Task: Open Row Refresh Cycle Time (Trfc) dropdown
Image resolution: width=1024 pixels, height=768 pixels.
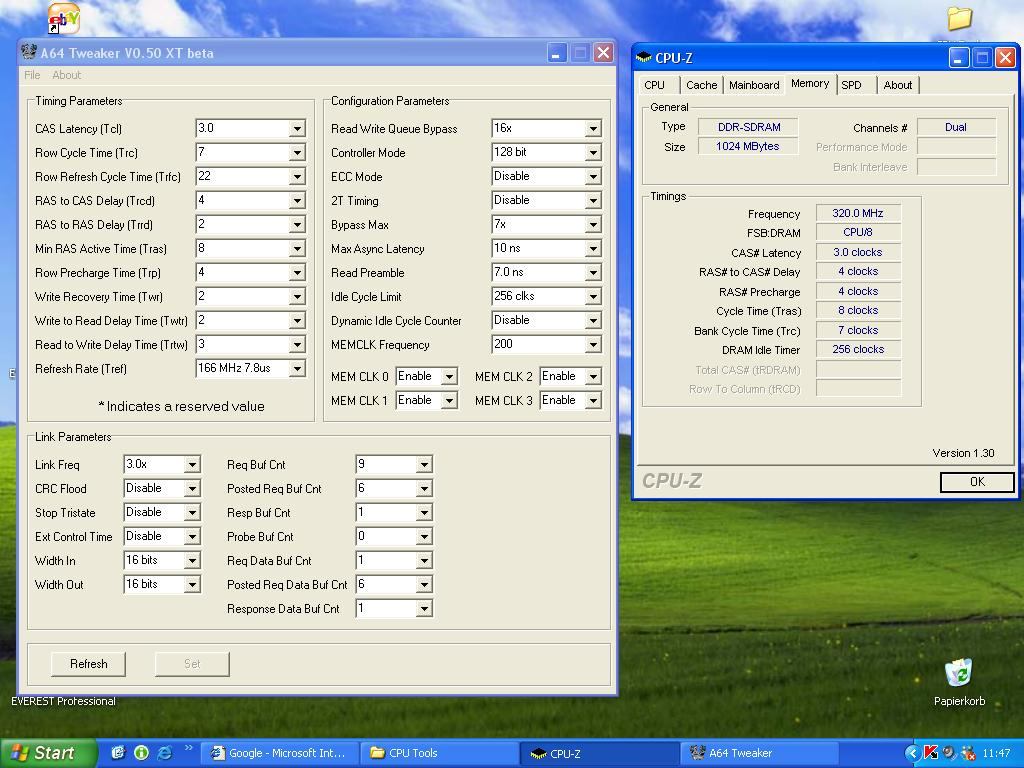Action: [x=297, y=176]
